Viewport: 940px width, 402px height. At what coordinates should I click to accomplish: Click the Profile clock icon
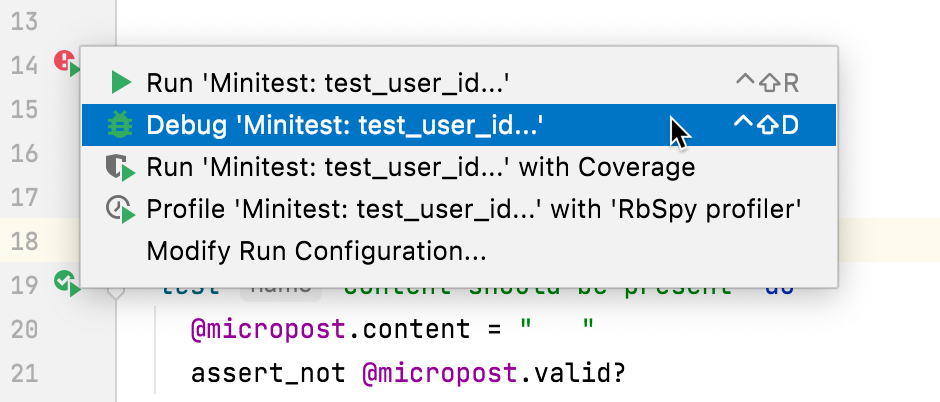click(x=120, y=209)
